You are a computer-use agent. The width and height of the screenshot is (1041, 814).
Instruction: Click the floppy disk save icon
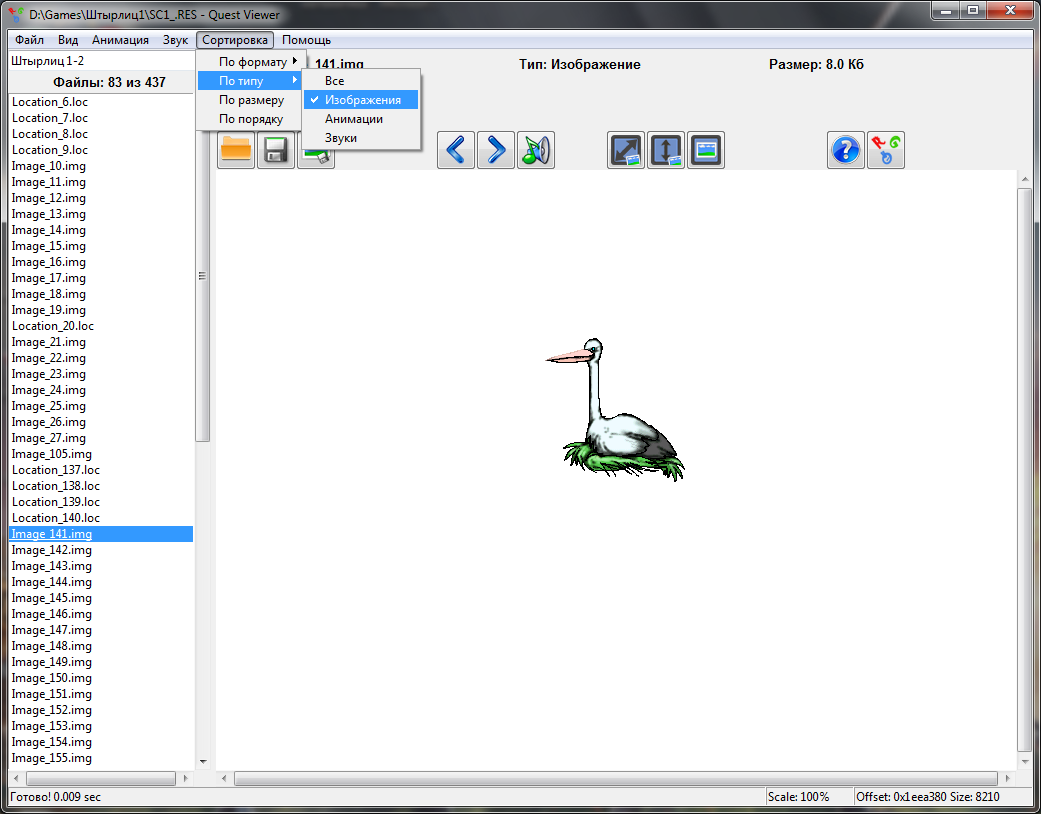pos(276,150)
